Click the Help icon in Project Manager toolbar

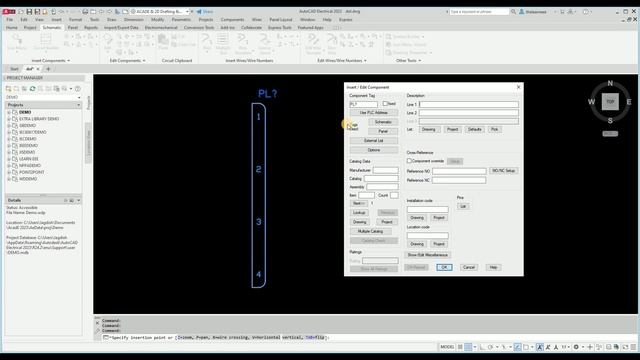(78, 89)
